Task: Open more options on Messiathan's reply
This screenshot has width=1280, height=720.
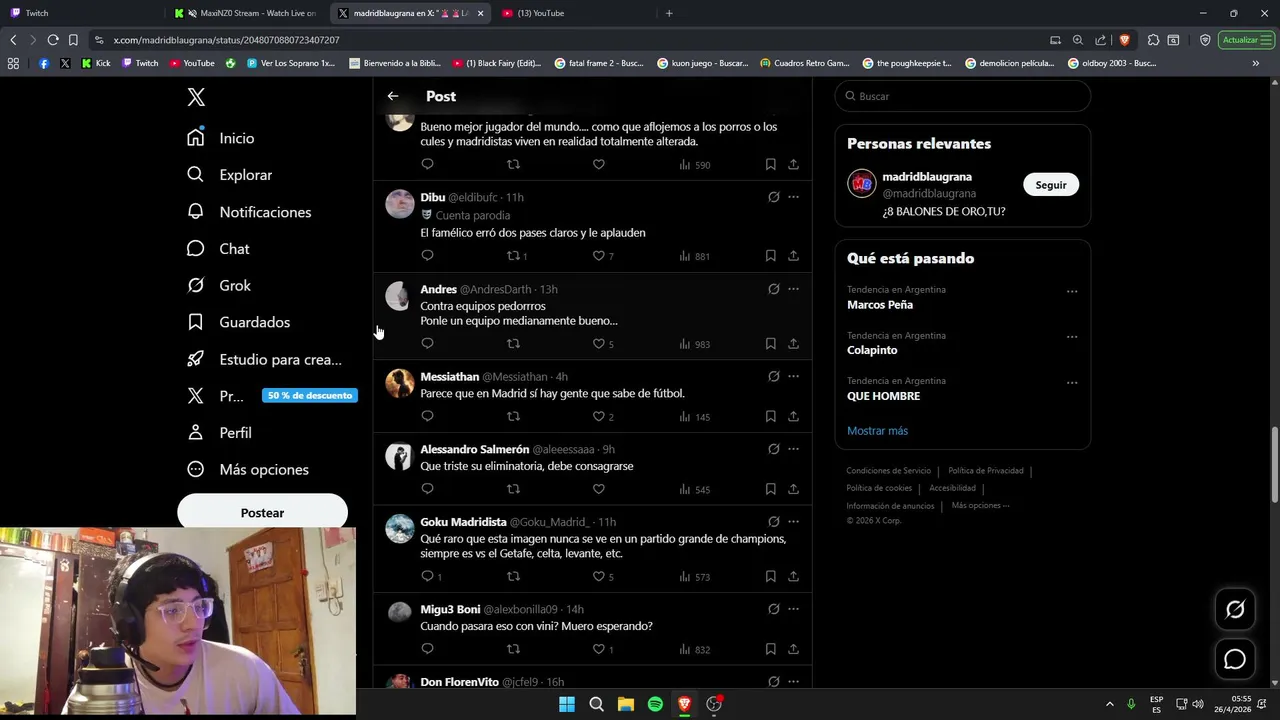Action: [793, 377]
